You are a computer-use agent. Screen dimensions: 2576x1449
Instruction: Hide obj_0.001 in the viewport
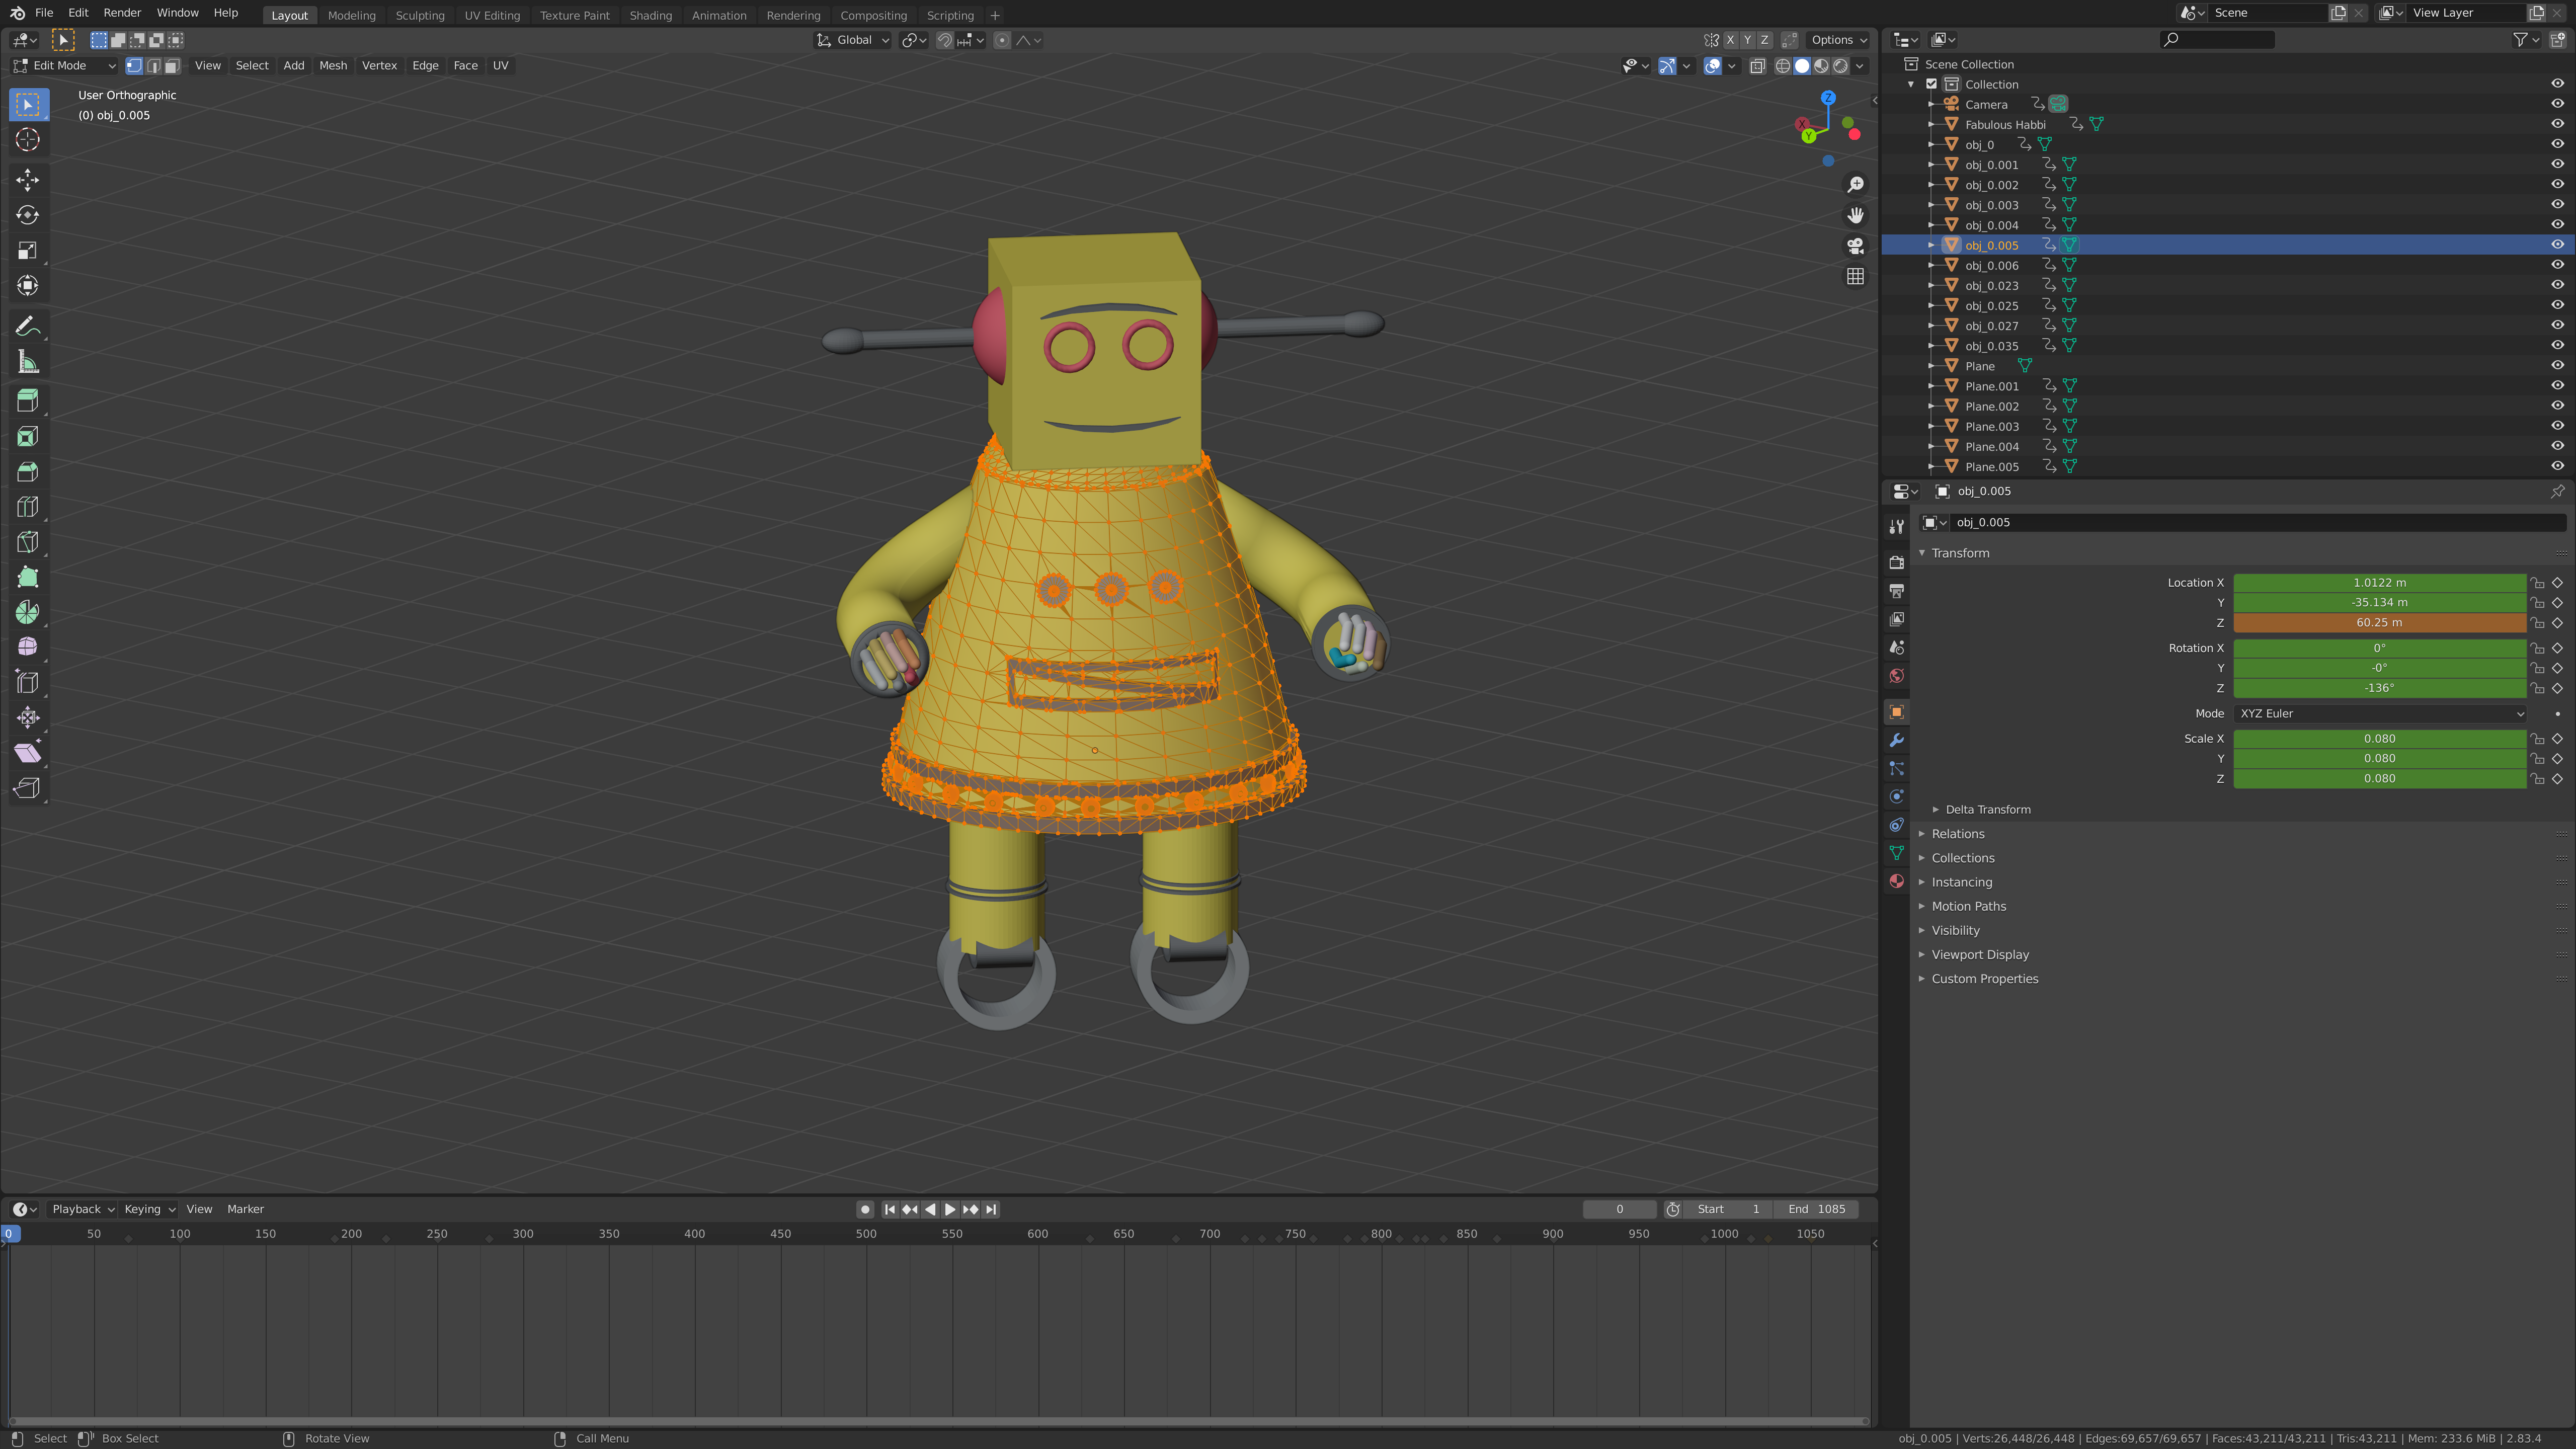2556,163
